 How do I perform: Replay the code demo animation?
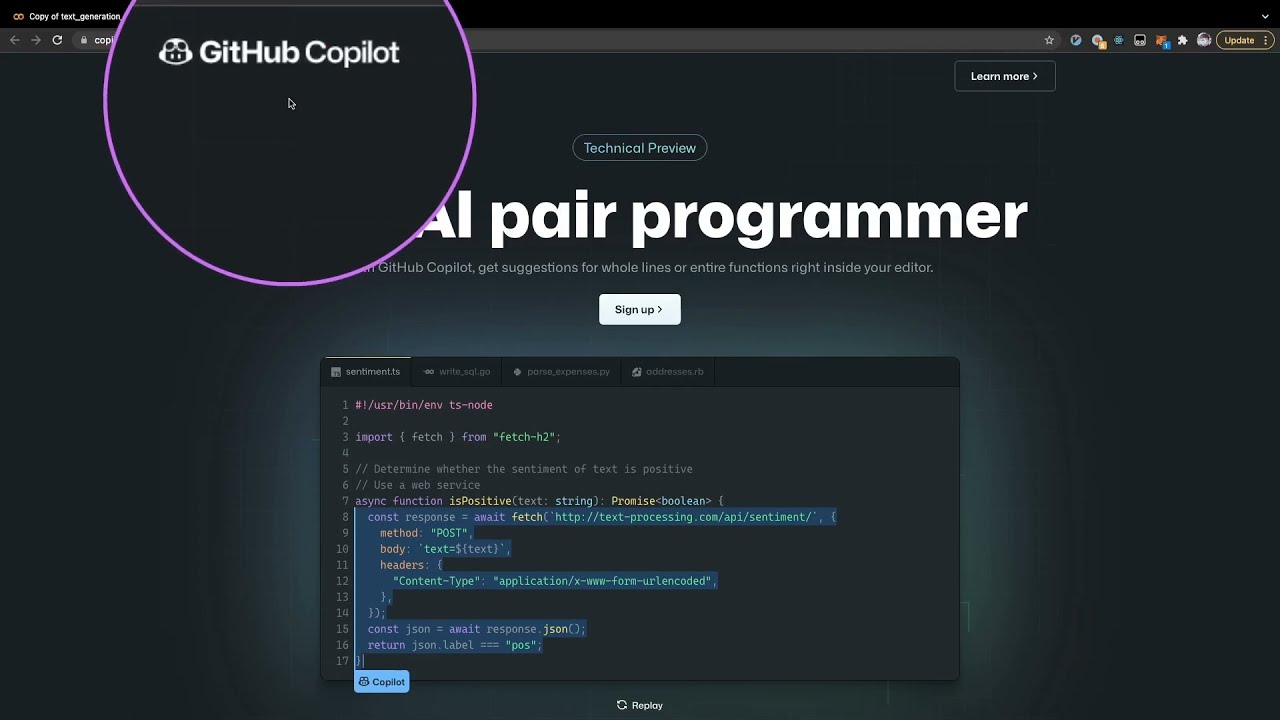[x=640, y=705]
